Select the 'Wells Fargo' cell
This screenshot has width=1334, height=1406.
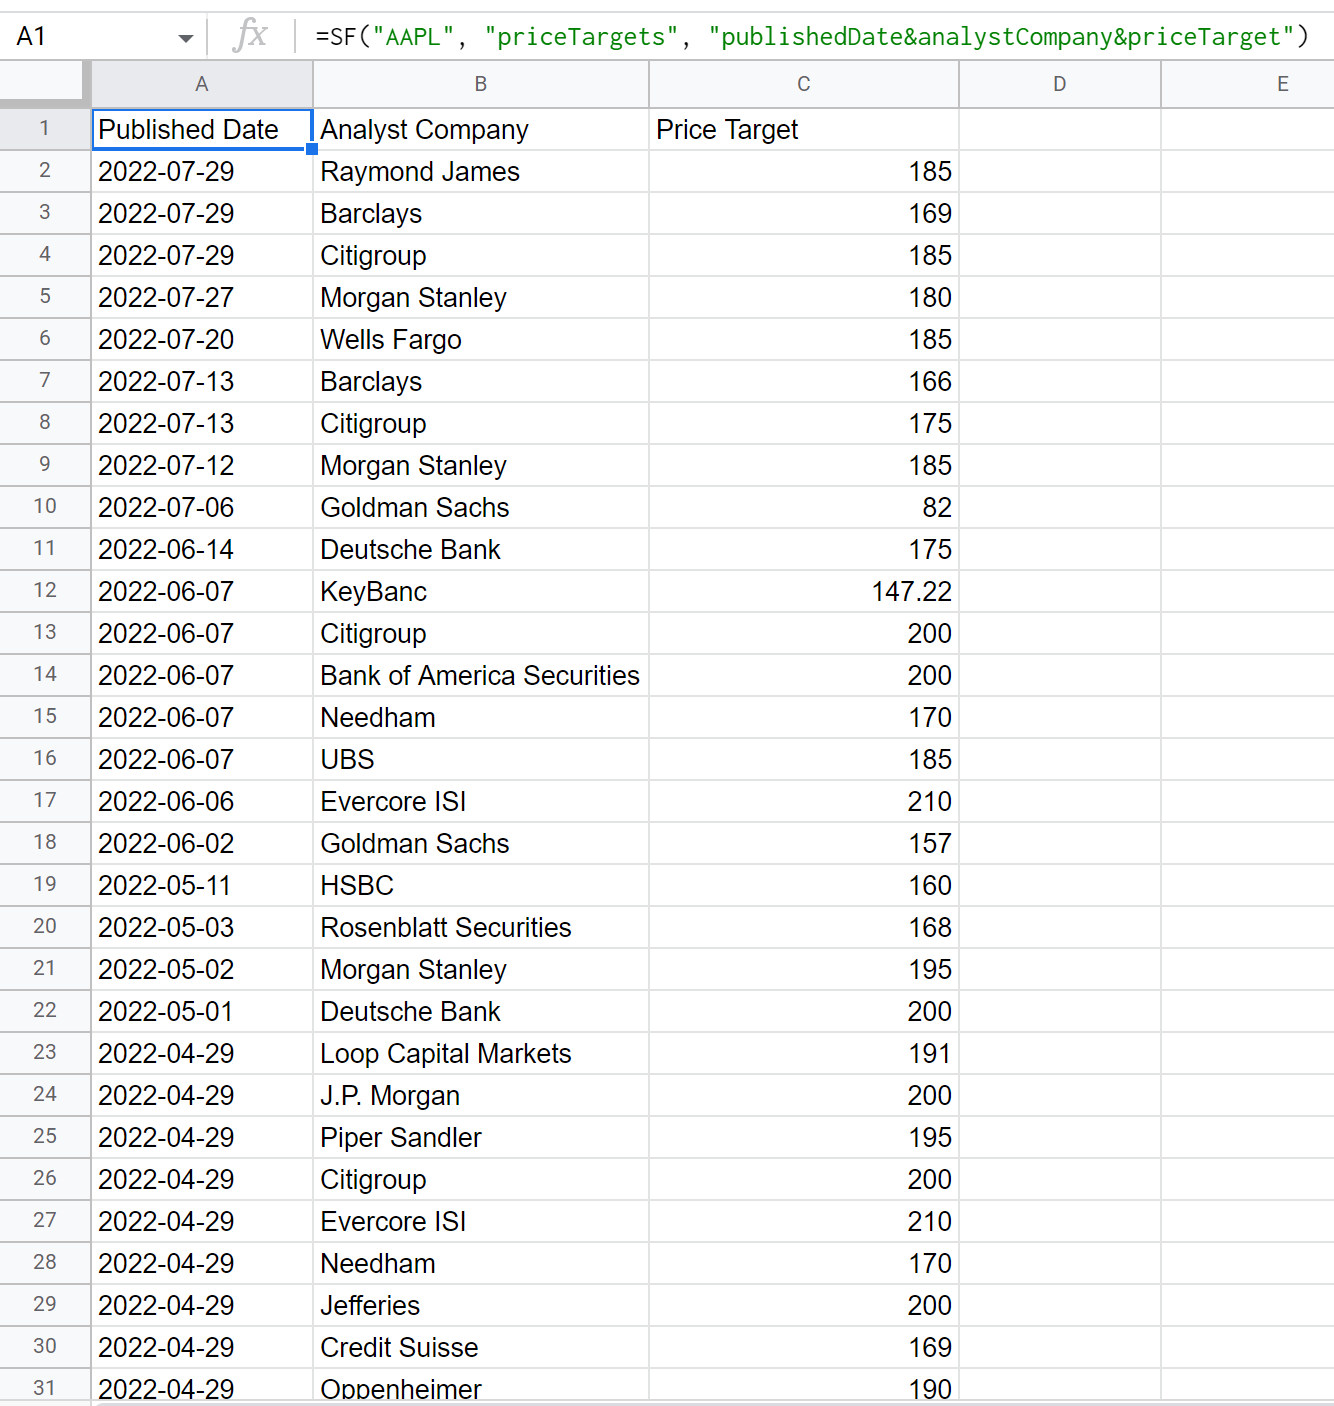[481, 339]
